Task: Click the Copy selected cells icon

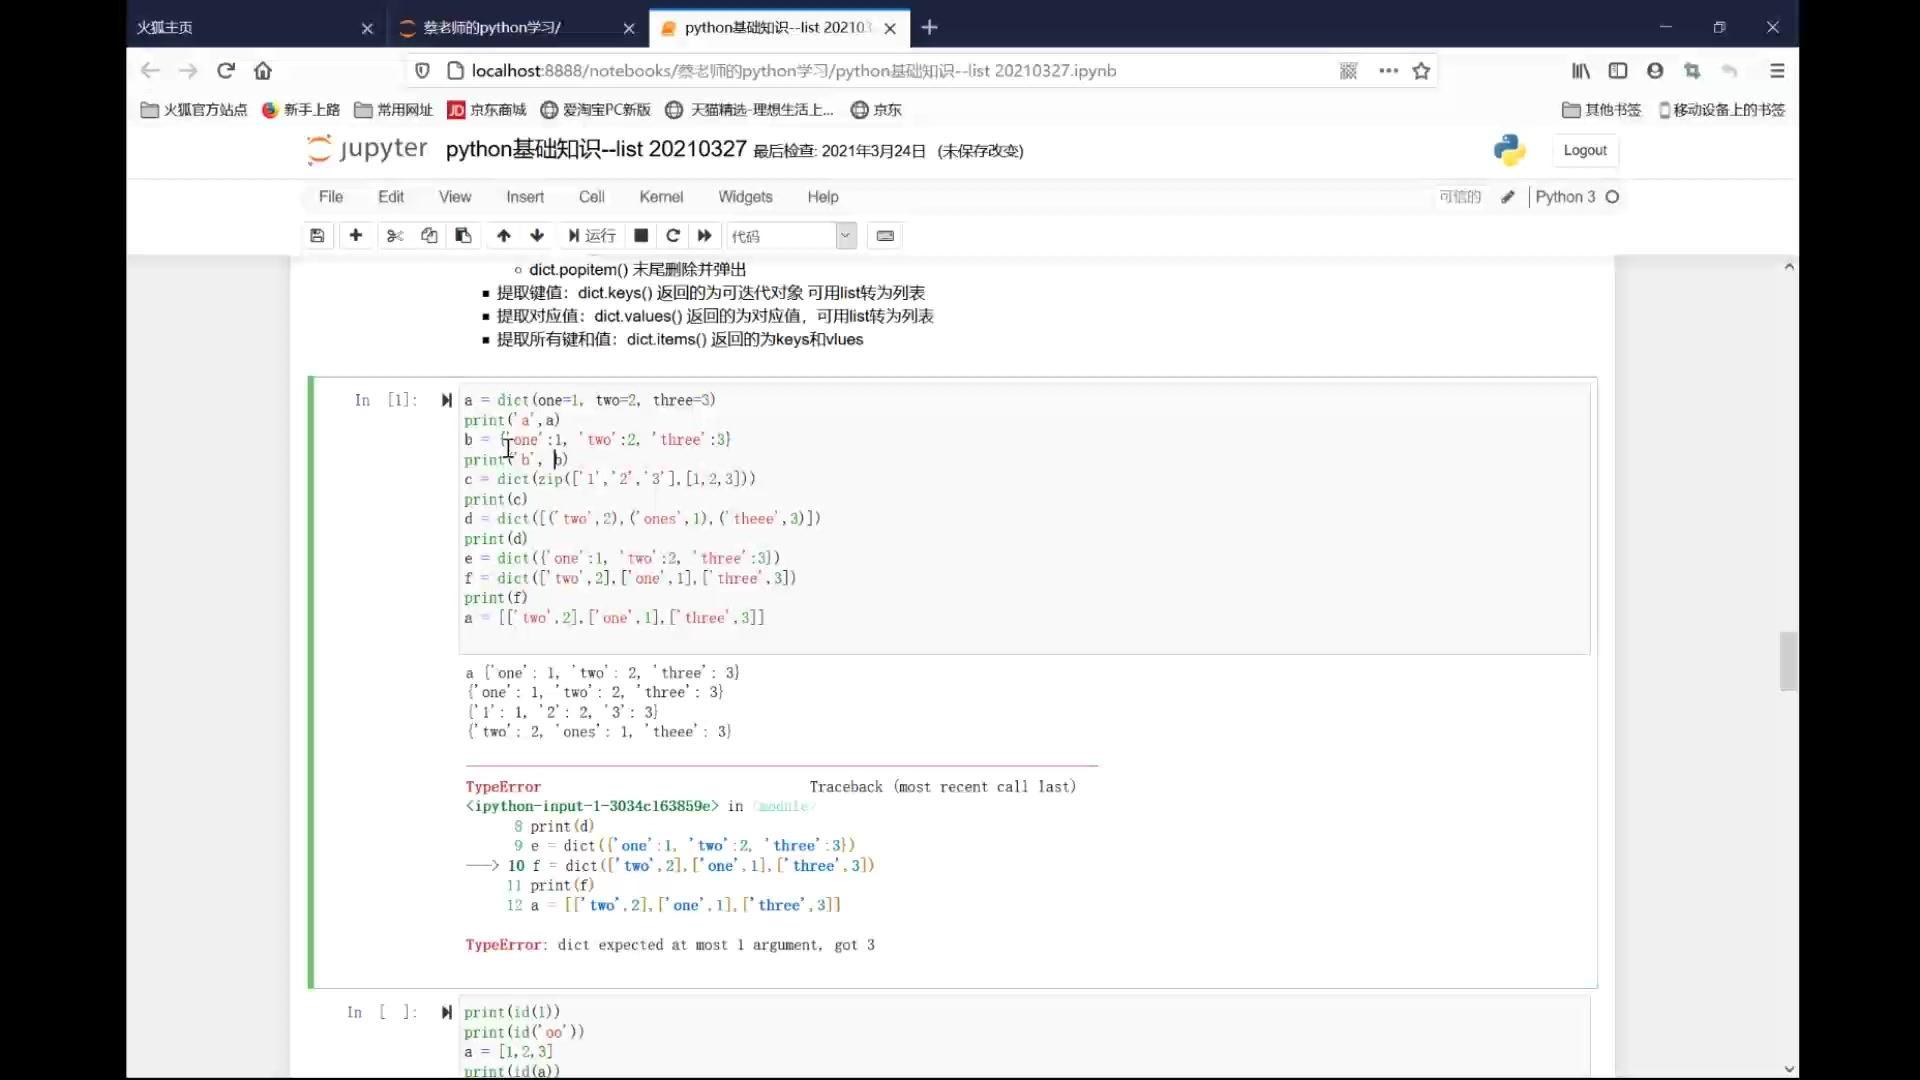Action: point(427,235)
